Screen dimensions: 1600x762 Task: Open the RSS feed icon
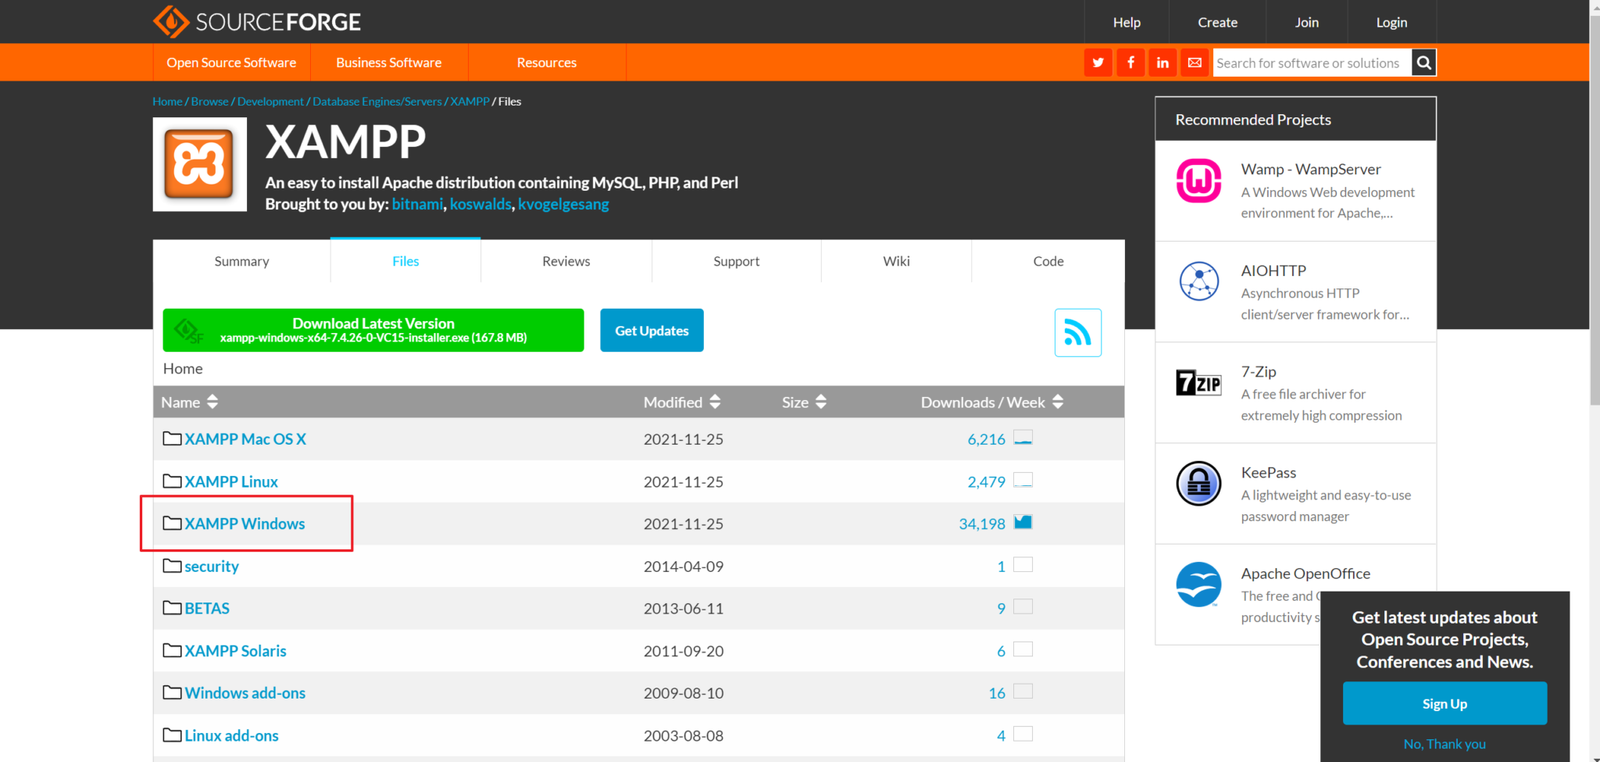pos(1078,333)
